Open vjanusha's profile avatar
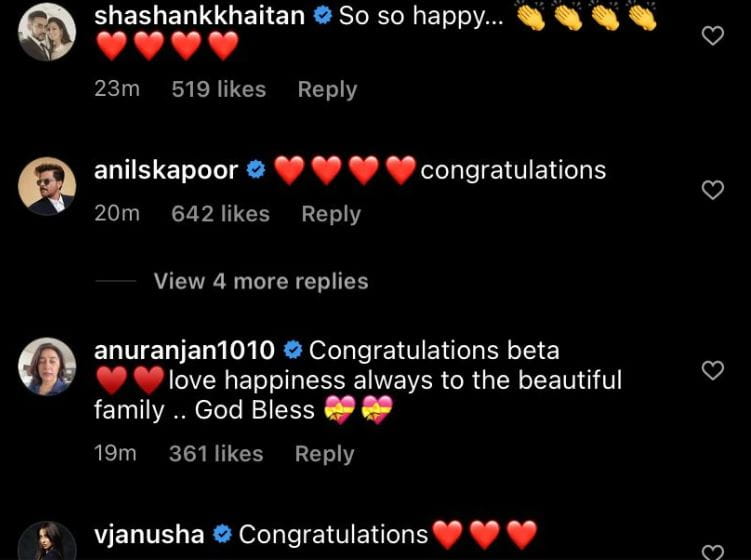 (x=47, y=541)
